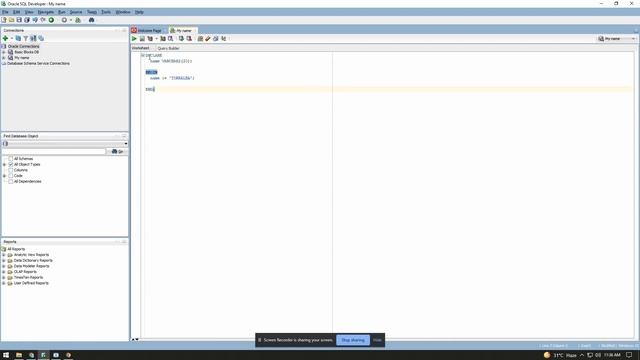The height and width of the screenshot is (360, 640).
Task: Click the Filter funnel icon in Connections
Action: [25, 38]
